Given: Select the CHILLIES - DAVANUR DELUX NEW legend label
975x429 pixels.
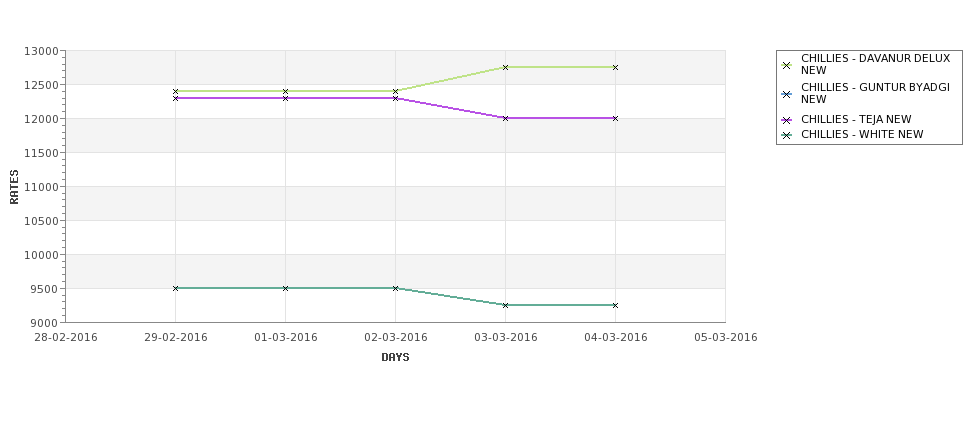Looking at the screenshot, I should click(x=876, y=64).
